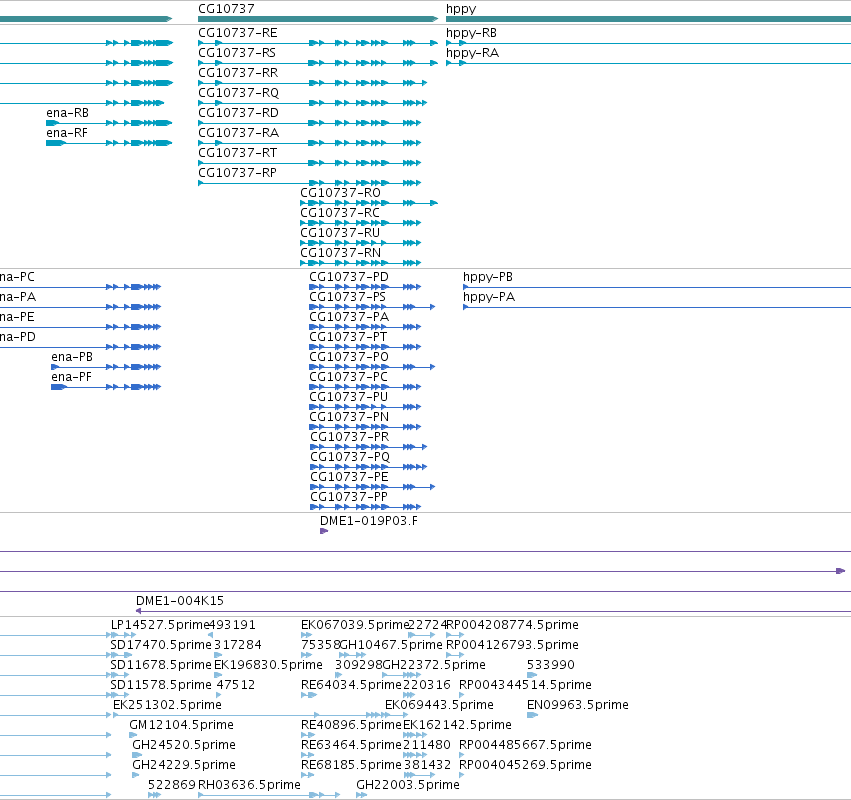Screen dimensions: 851x800
Task: Select the CG10737-RE transcript label
Action: click(x=238, y=33)
